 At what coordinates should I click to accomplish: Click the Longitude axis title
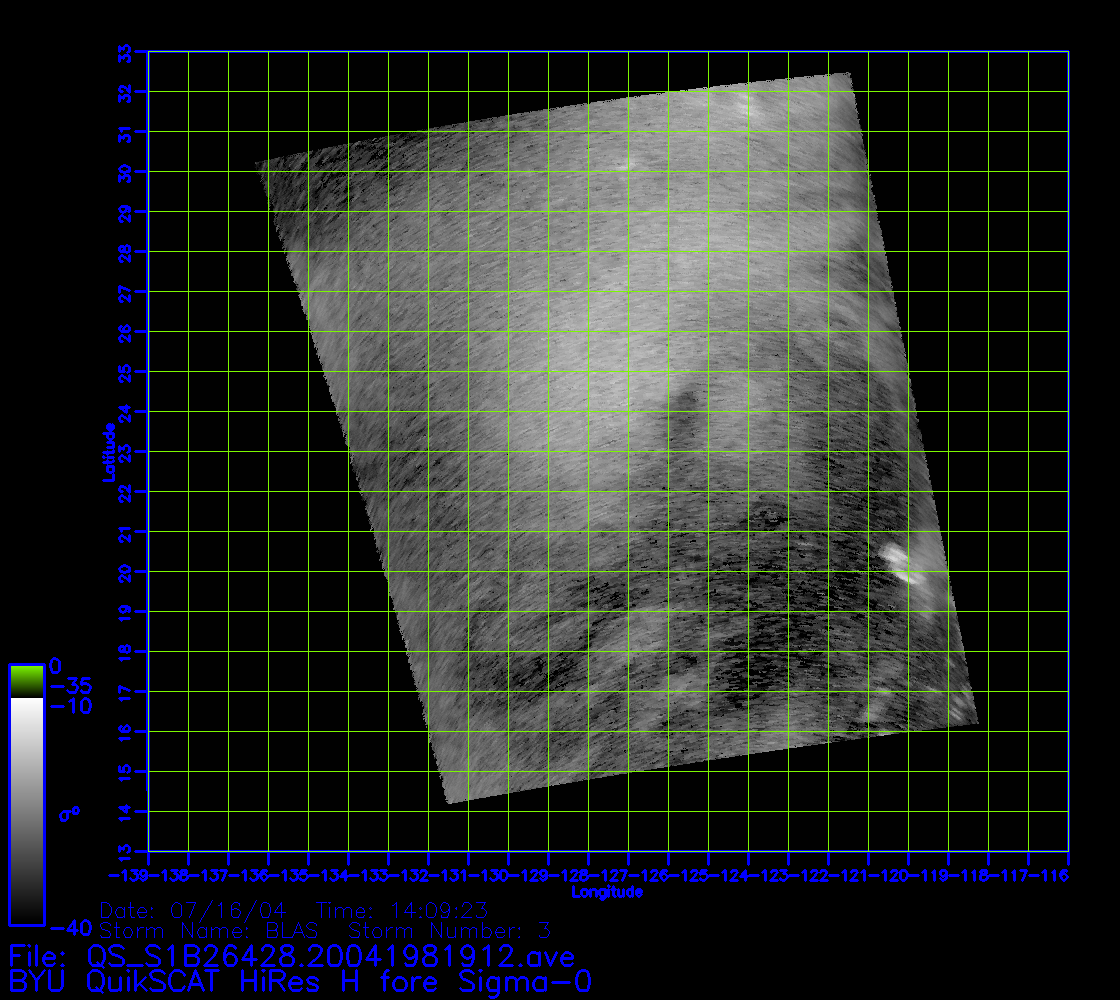pyautogui.click(x=607, y=891)
